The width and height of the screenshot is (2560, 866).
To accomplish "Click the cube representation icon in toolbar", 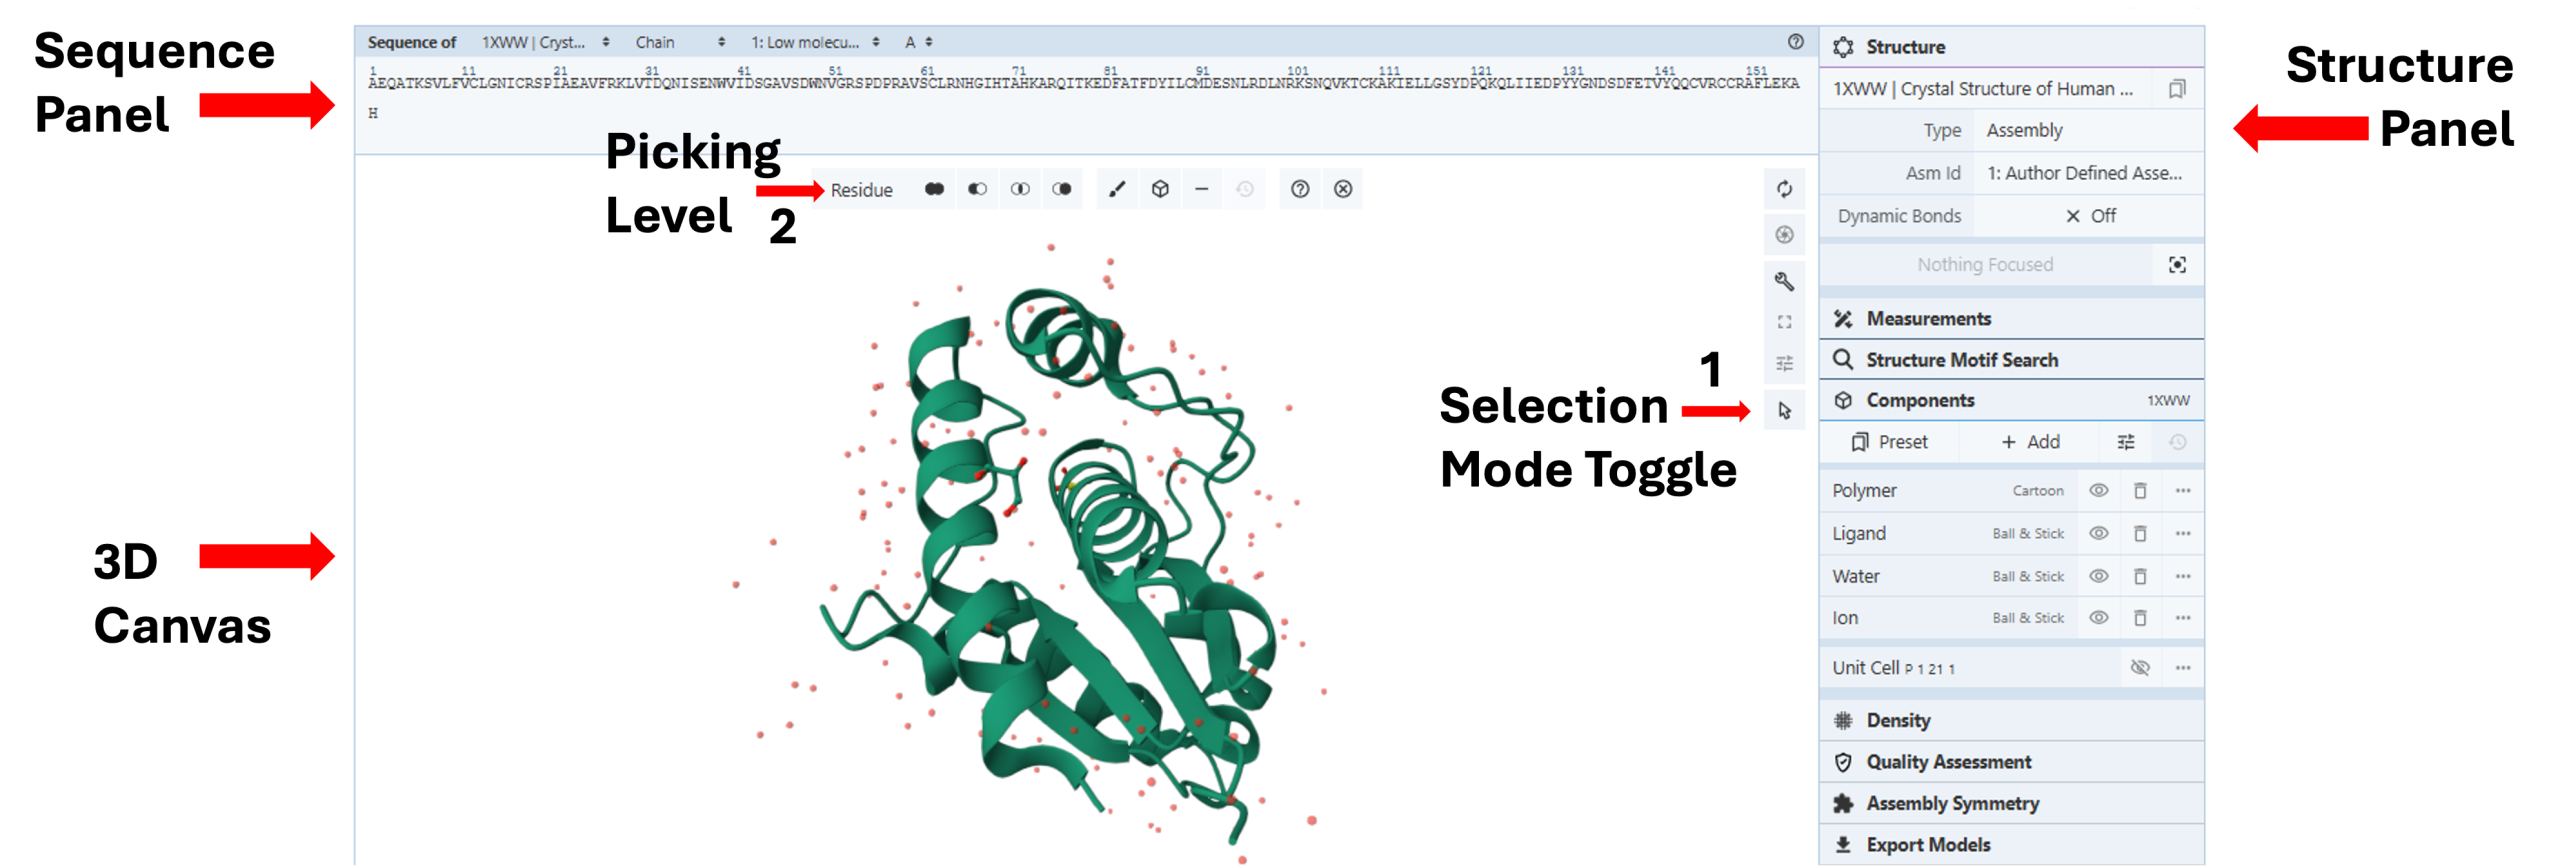I will click(x=1160, y=189).
